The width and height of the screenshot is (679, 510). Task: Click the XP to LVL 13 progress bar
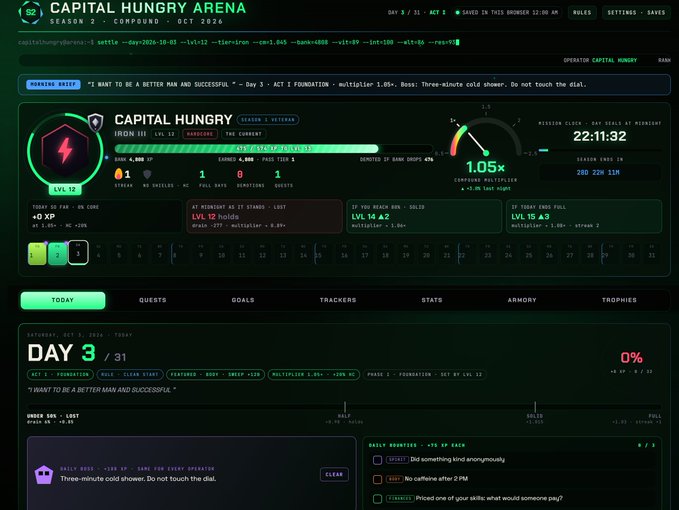pyautogui.click(x=274, y=148)
